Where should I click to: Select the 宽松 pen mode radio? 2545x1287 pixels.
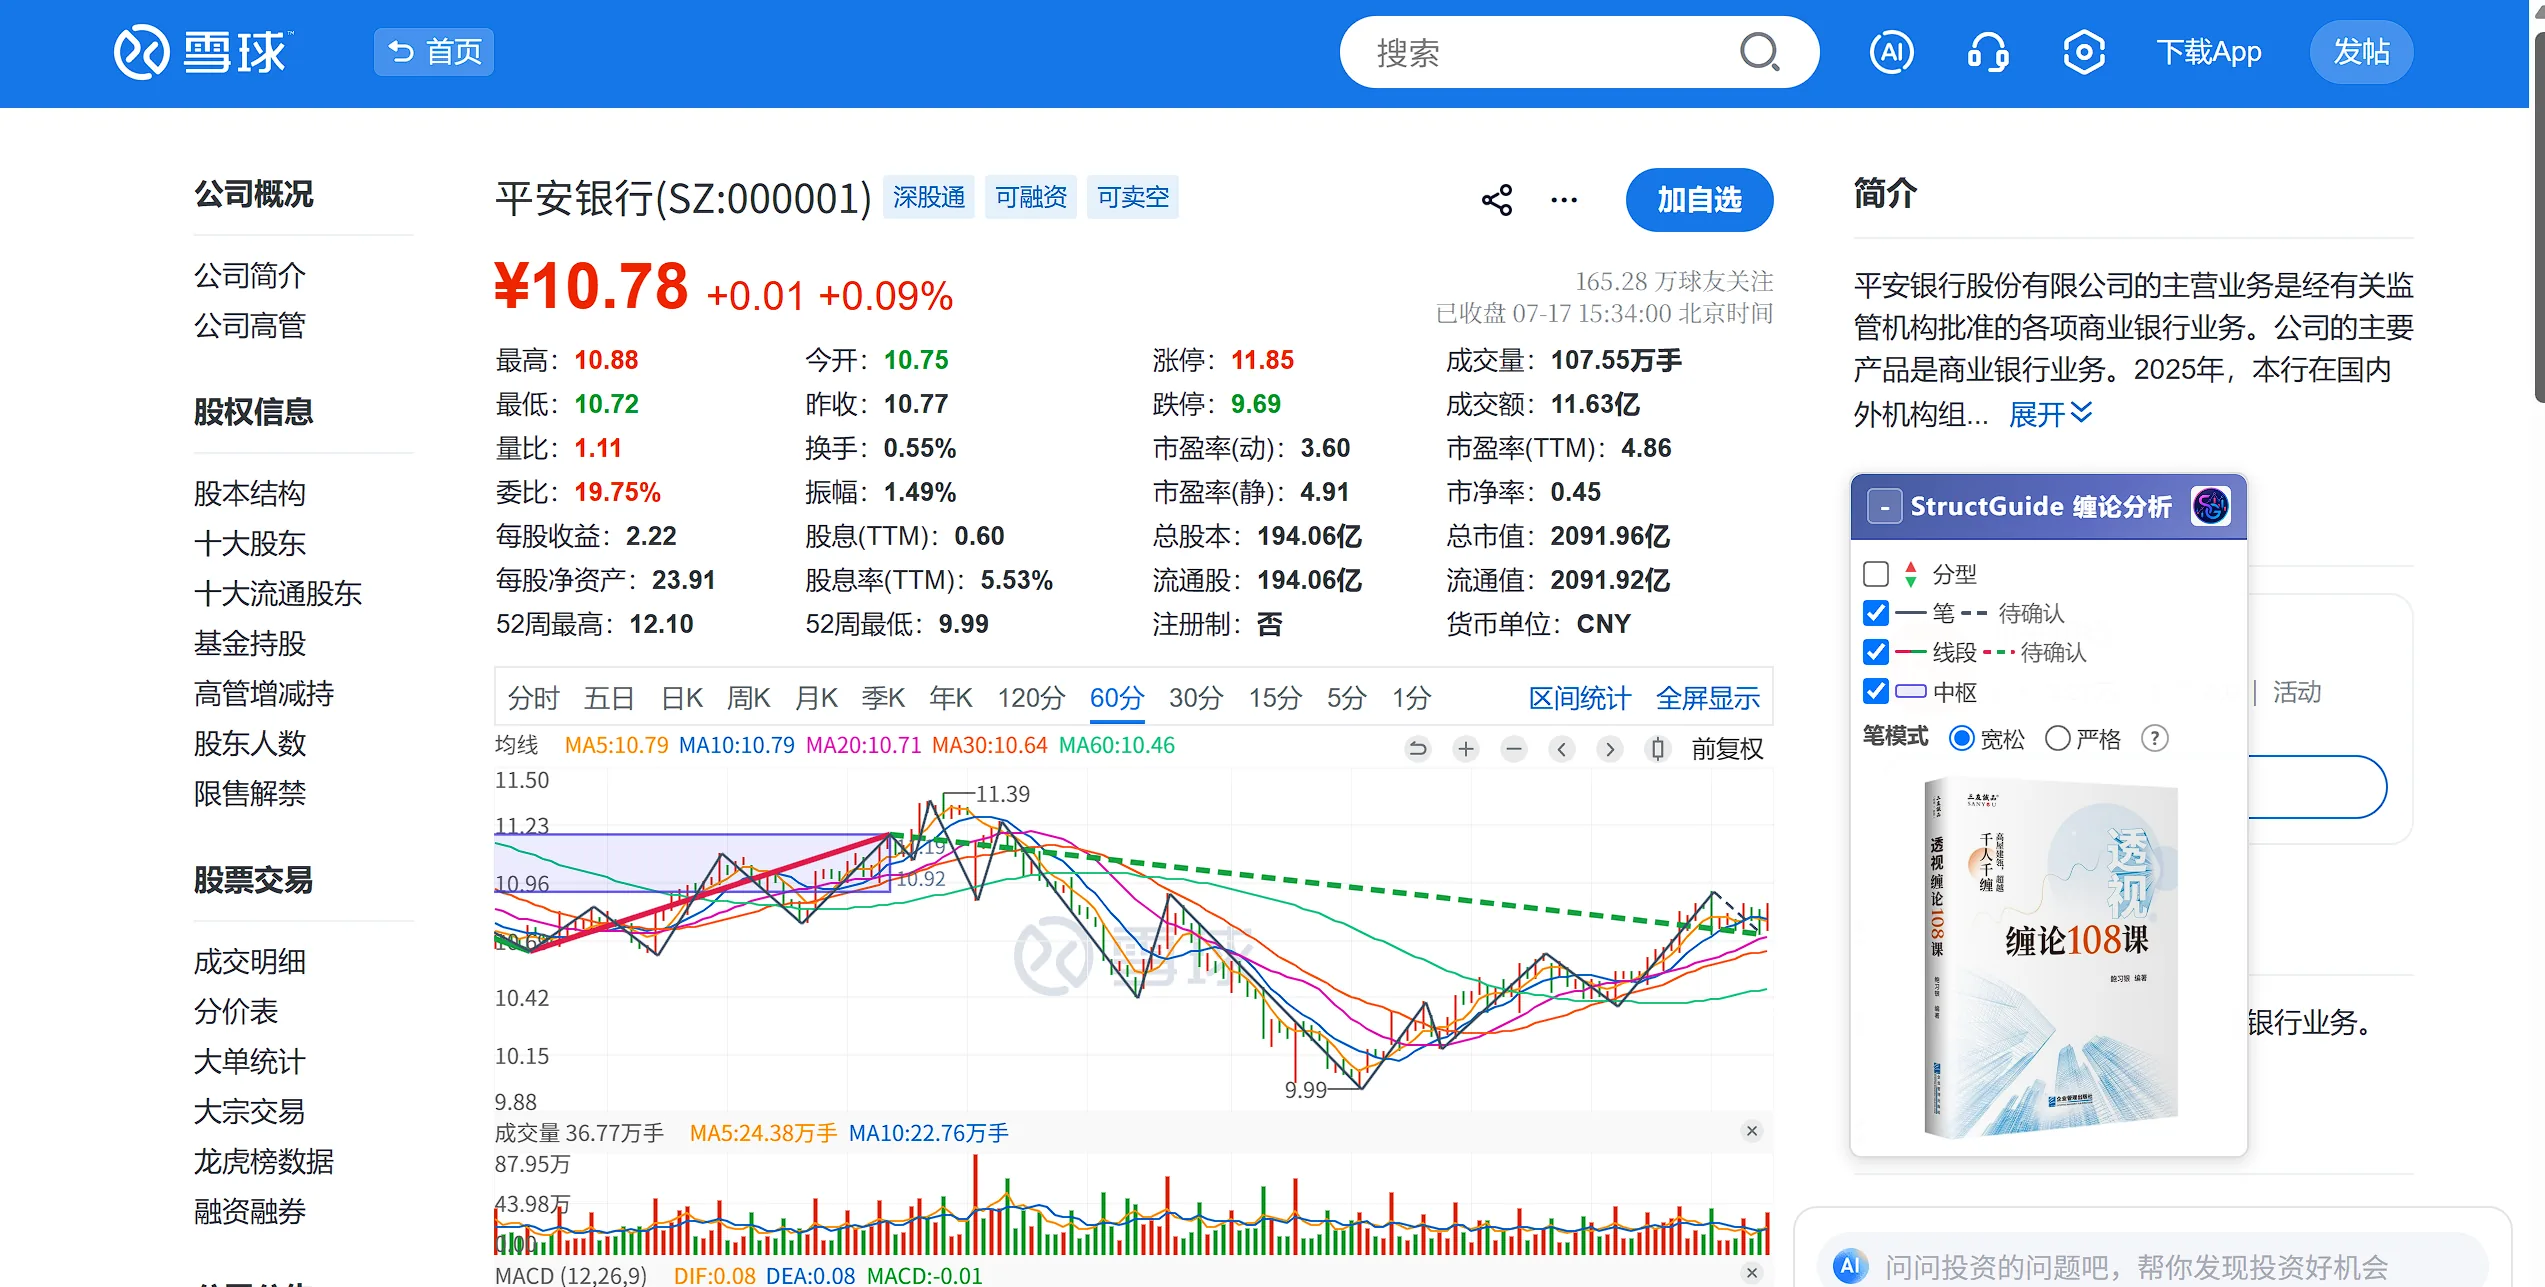(x=1961, y=738)
